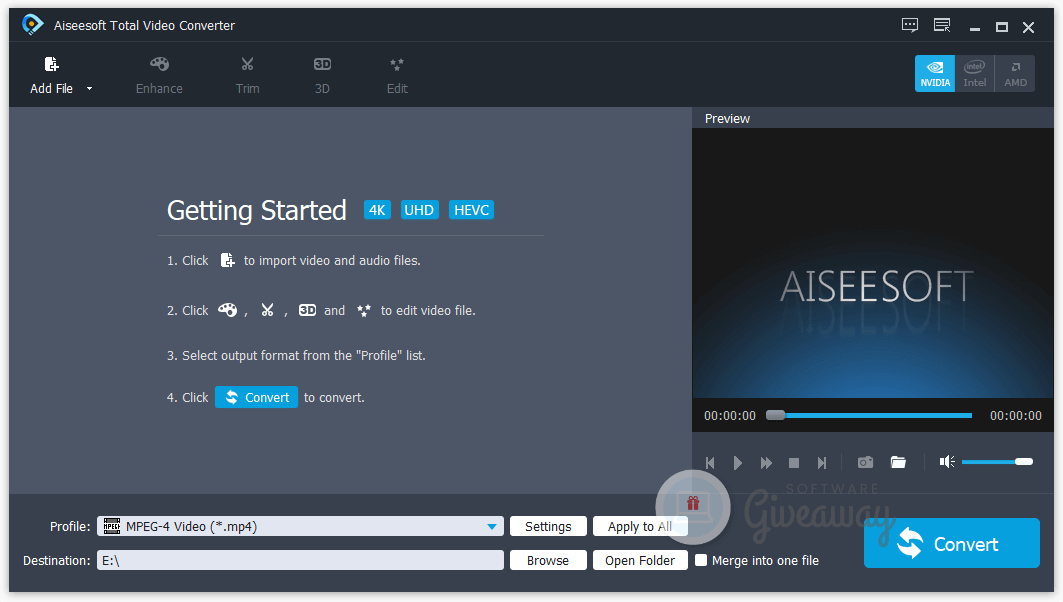
Task: Click the scissors icon in step 2
Action: [267, 310]
